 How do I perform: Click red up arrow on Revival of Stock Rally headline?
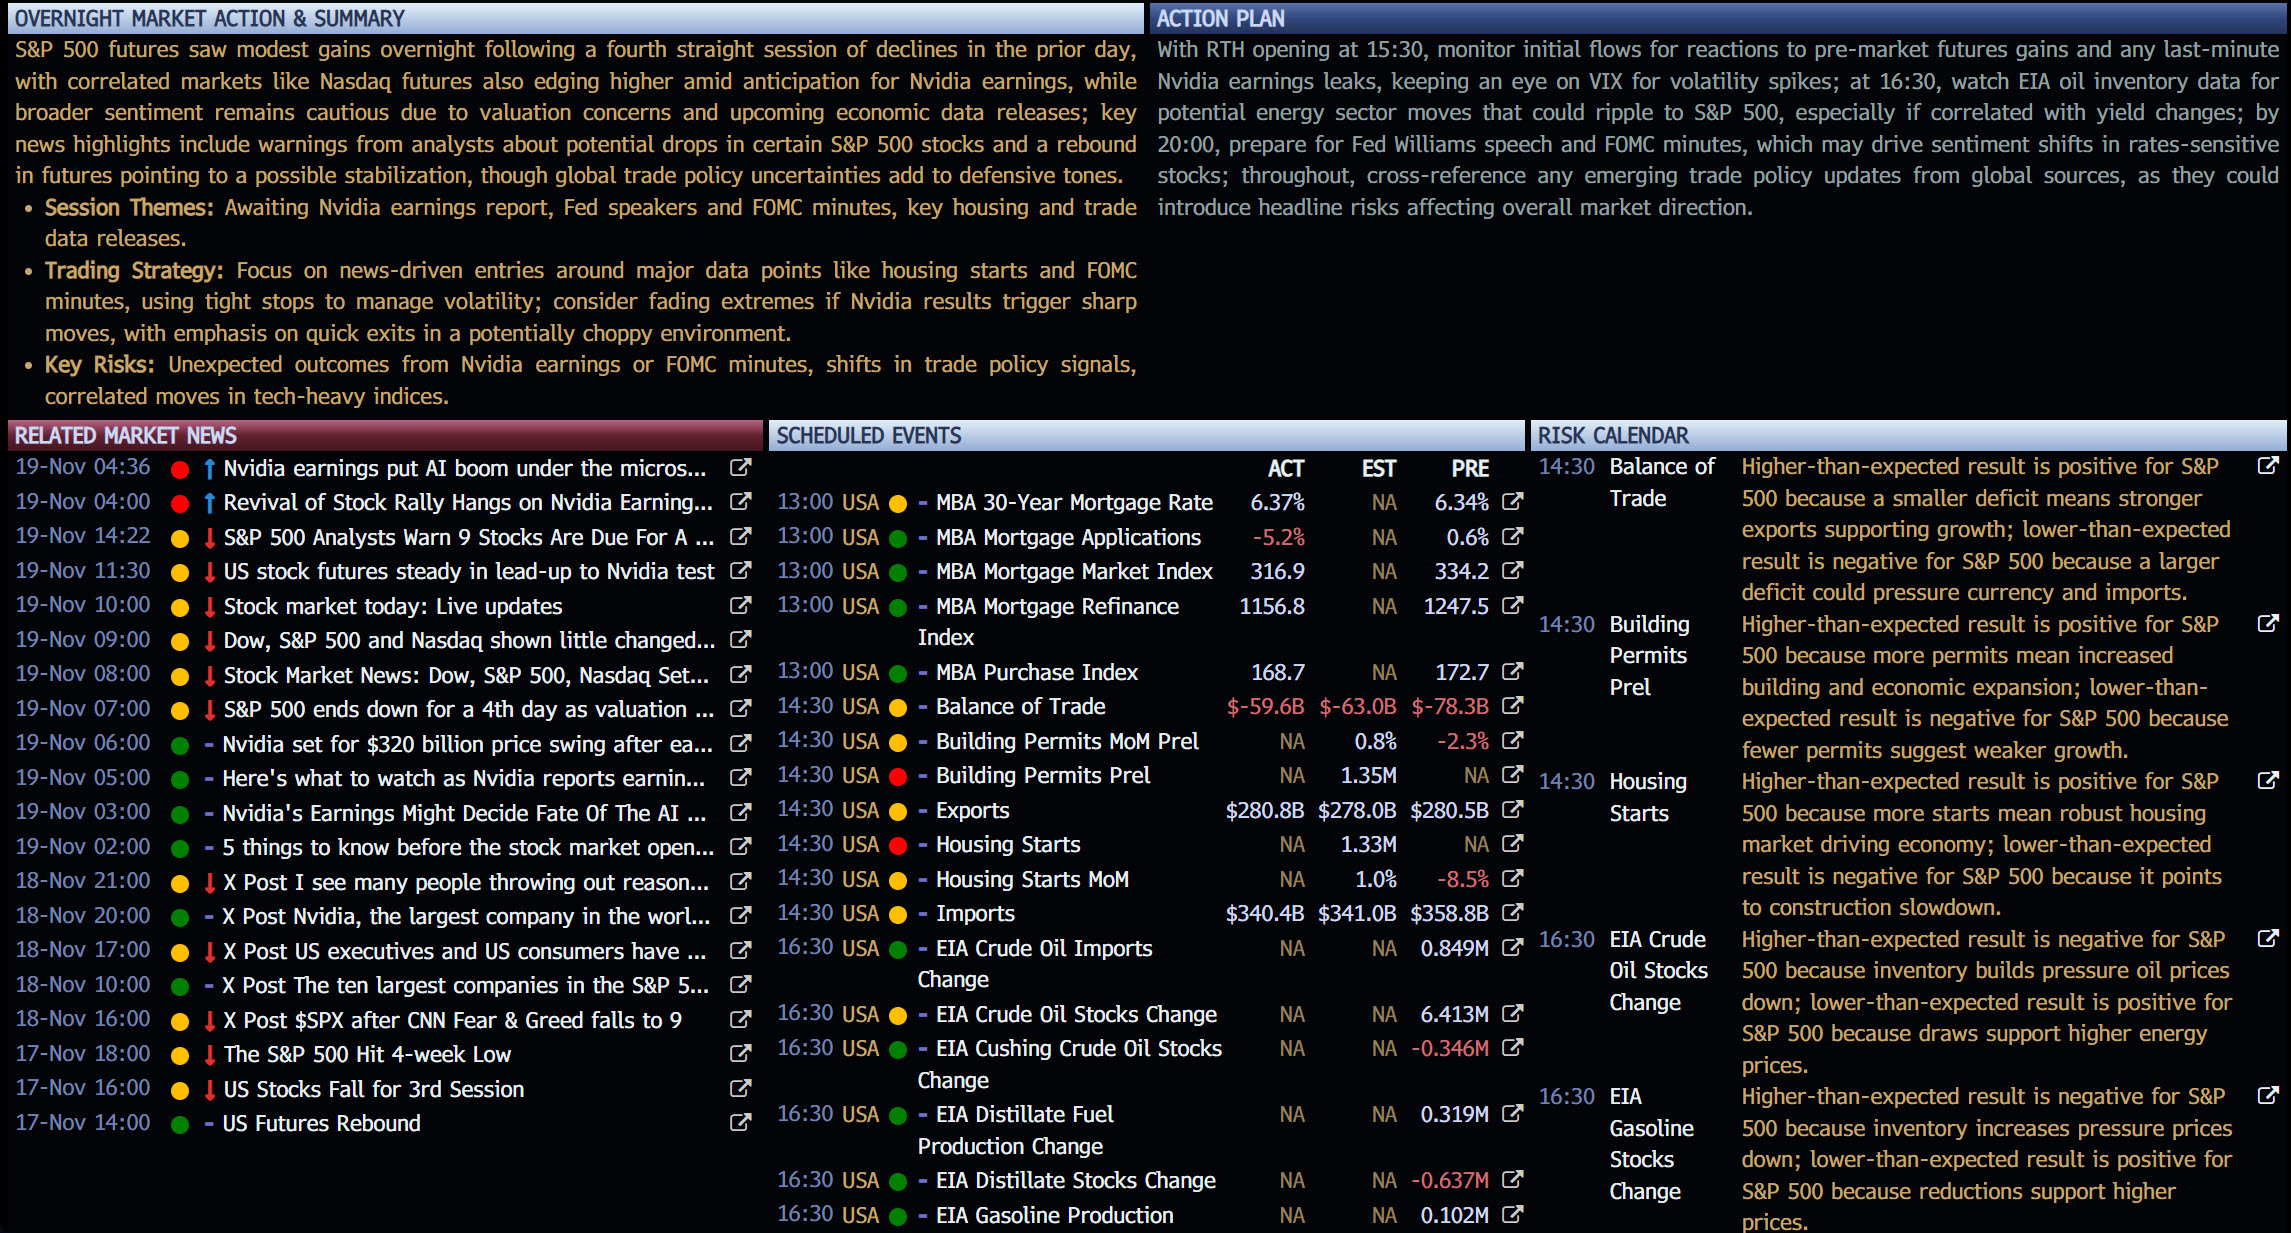209,503
